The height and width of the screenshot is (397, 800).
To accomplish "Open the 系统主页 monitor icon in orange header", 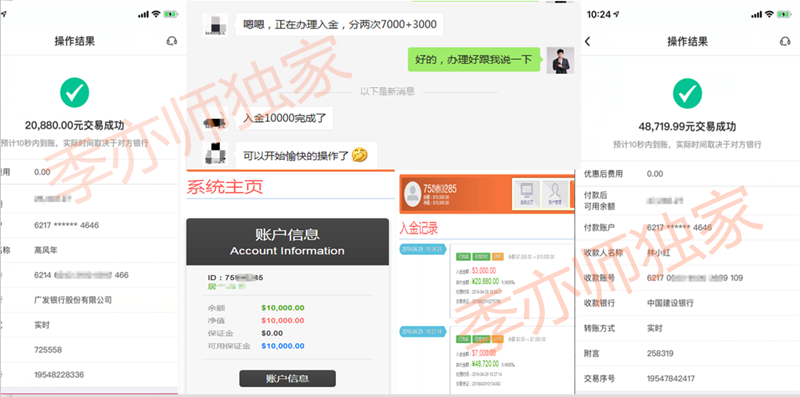I will coord(527,194).
